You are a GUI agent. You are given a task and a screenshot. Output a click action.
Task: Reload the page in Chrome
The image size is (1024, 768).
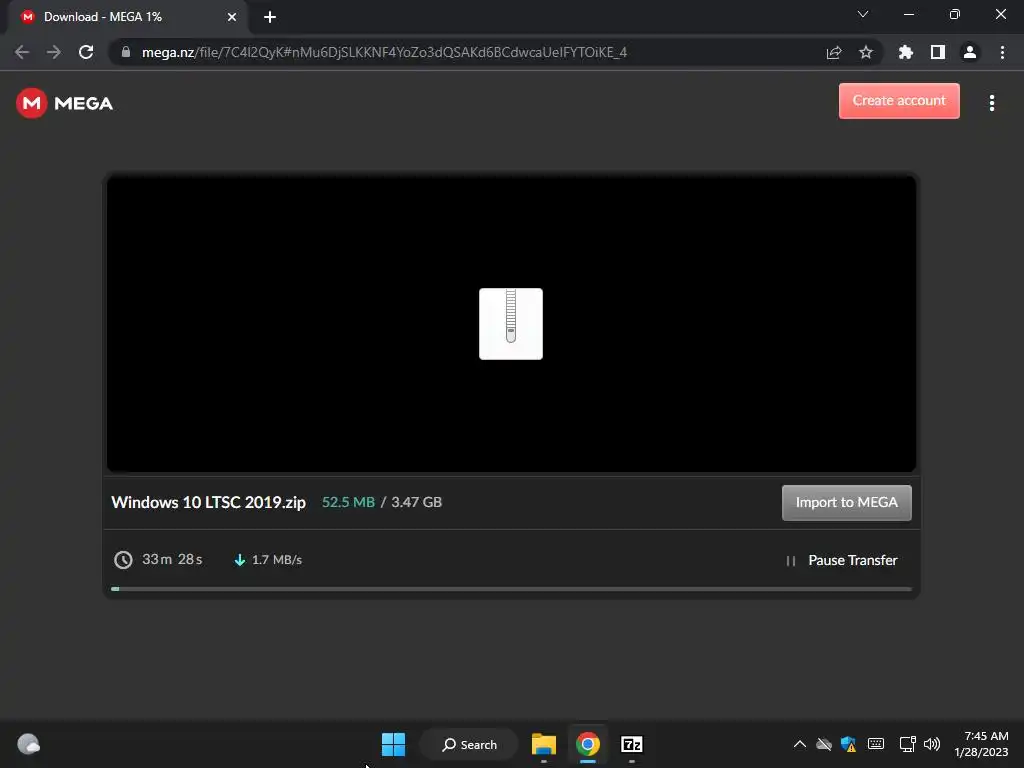[86, 52]
